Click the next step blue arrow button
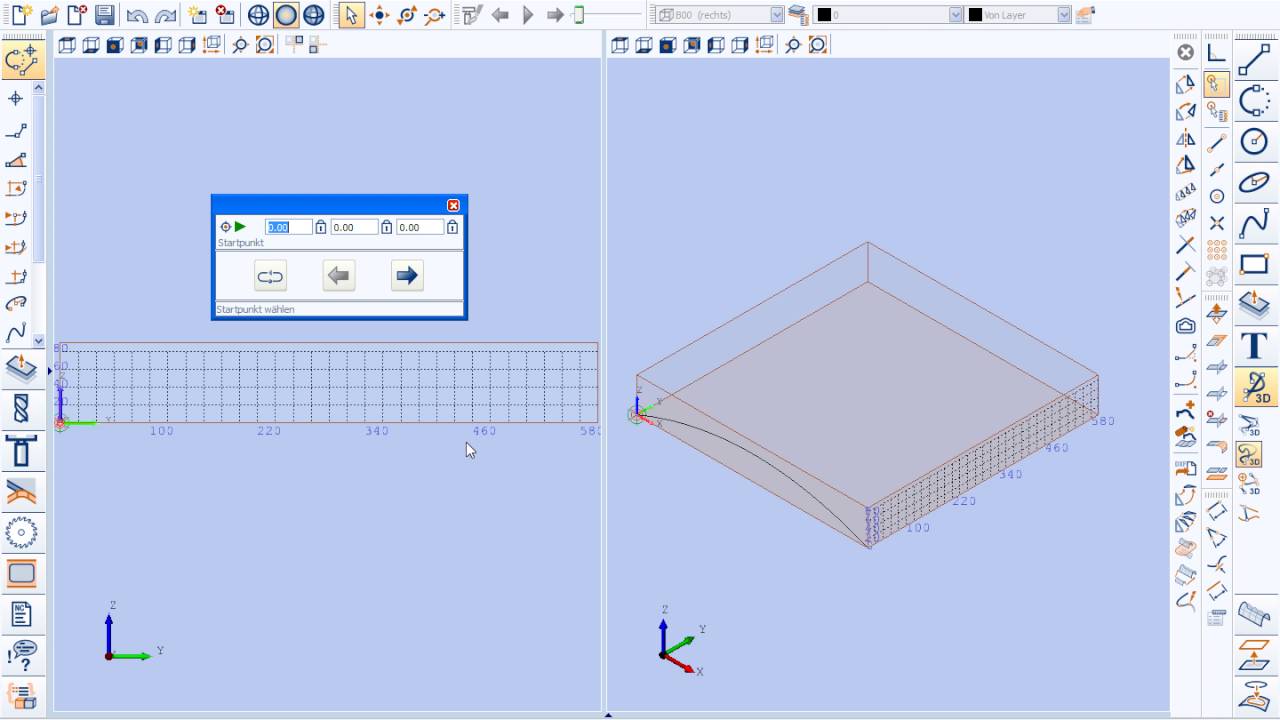1280x720 pixels. [x=407, y=276]
